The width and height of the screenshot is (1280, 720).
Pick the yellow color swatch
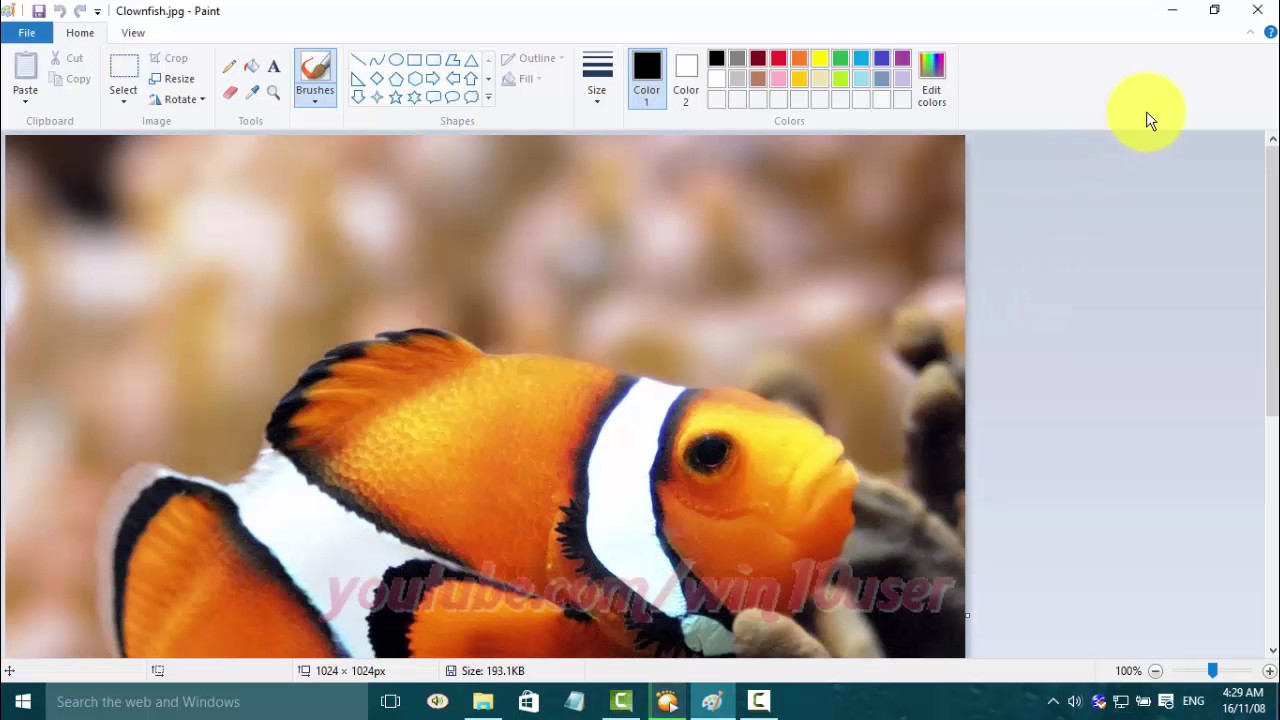pyautogui.click(x=820, y=59)
